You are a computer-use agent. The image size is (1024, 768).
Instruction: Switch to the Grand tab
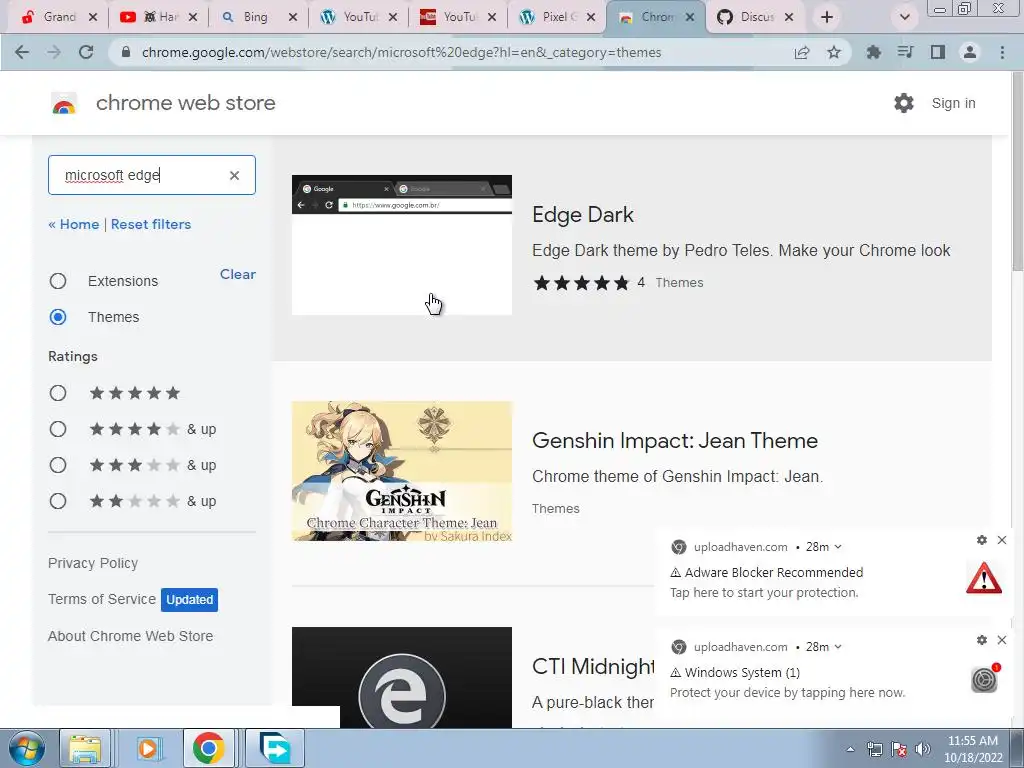59,17
